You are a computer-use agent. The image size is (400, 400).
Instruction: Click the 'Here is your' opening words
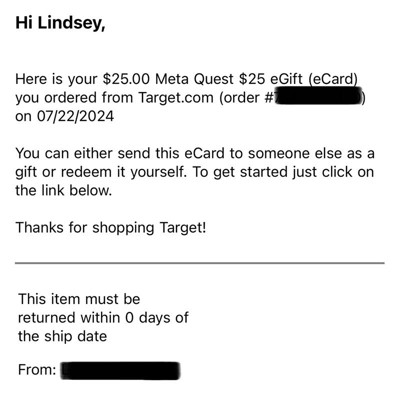coord(56,80)
